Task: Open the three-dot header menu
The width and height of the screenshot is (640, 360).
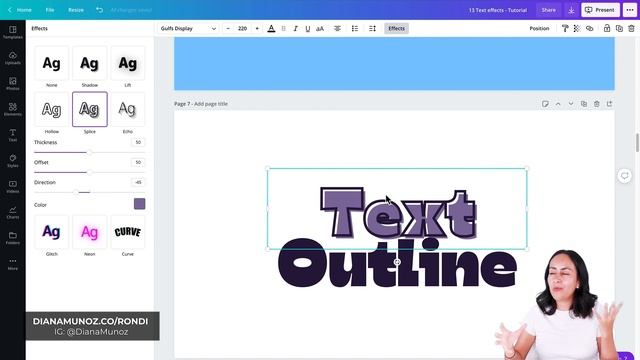Action: pos(630,10)
